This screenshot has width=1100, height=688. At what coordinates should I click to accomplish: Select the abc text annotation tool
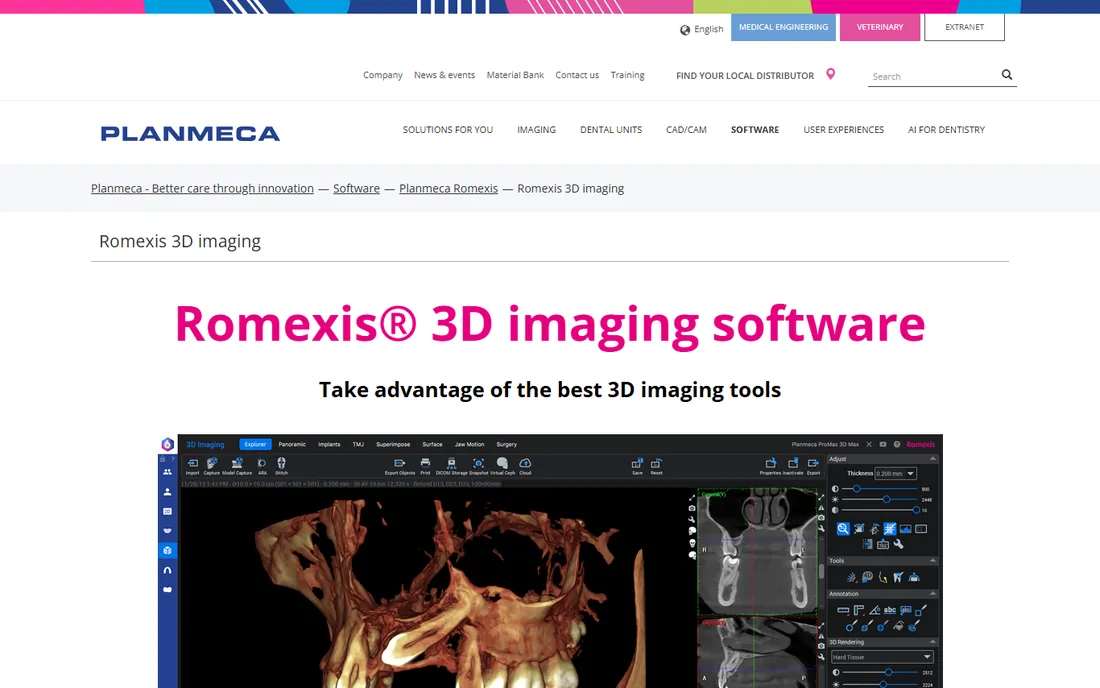coord(890,610)
